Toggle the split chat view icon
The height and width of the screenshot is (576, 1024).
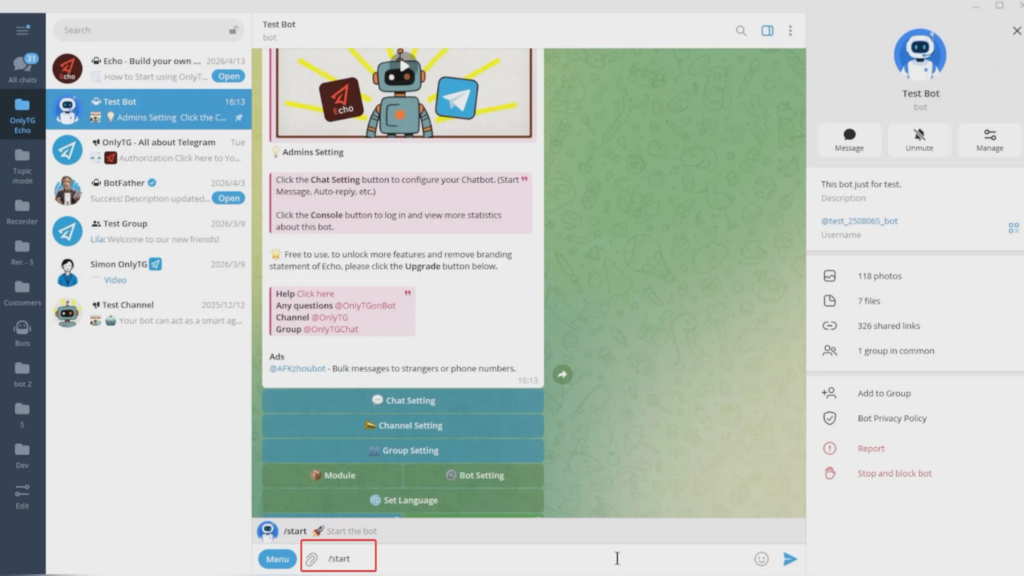tap(767, 30)
